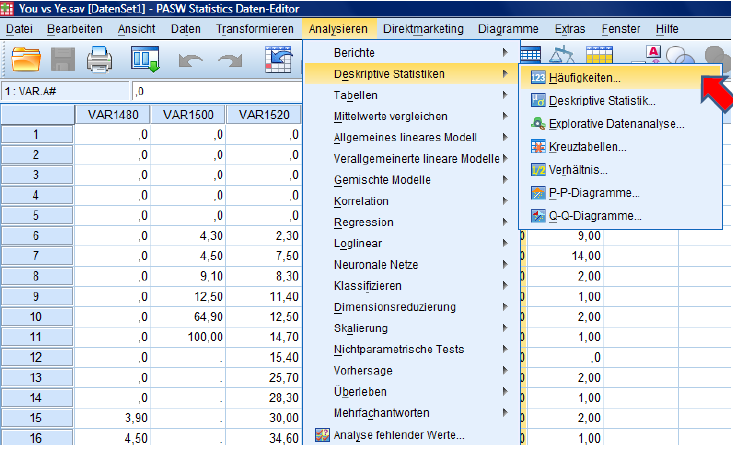Click the Kreuztabellen icon
Viewport: 733px width, 451px height.
(x=538, y=147)
